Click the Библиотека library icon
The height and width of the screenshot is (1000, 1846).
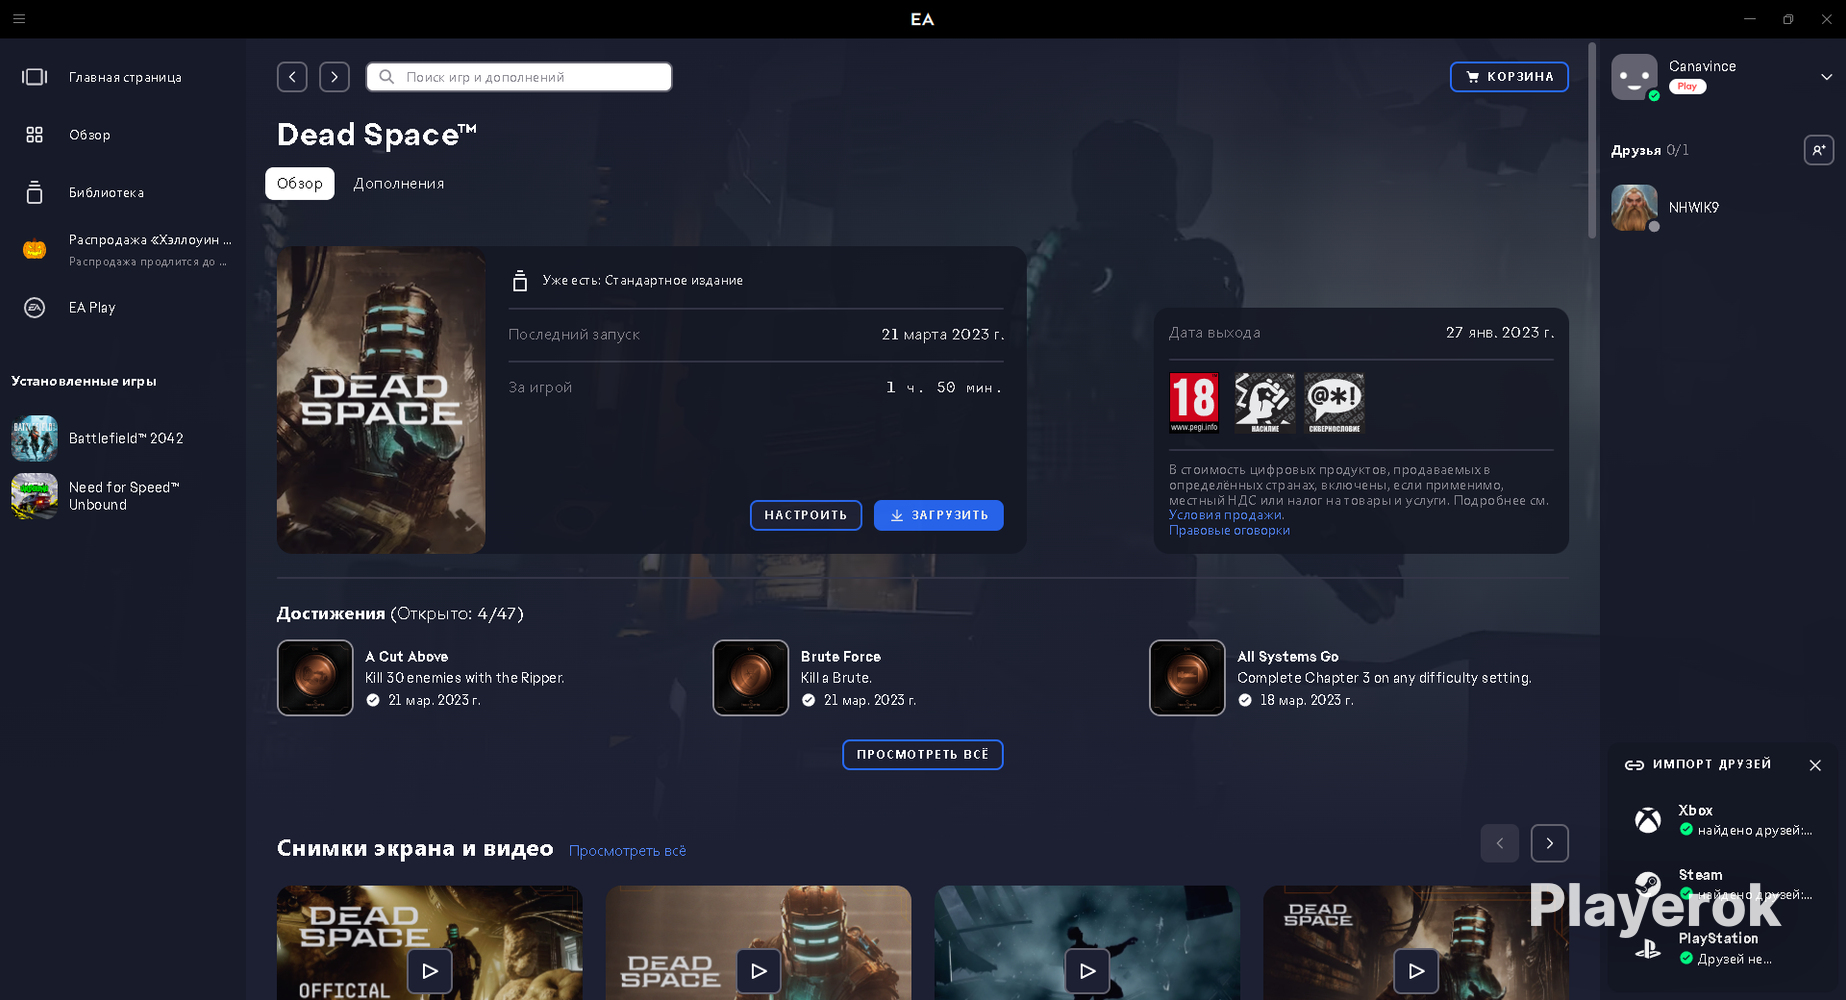click(x=35, y=193)
